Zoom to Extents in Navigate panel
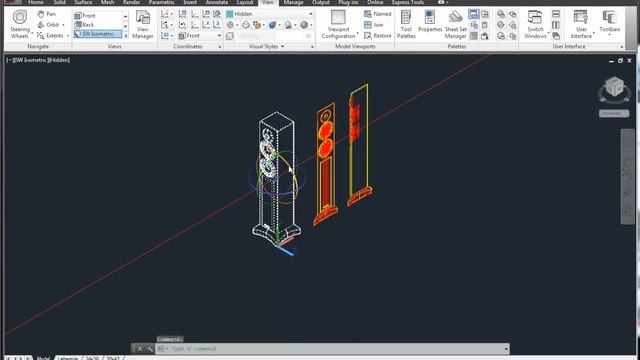The image size is (640, 360). point(50,36)
